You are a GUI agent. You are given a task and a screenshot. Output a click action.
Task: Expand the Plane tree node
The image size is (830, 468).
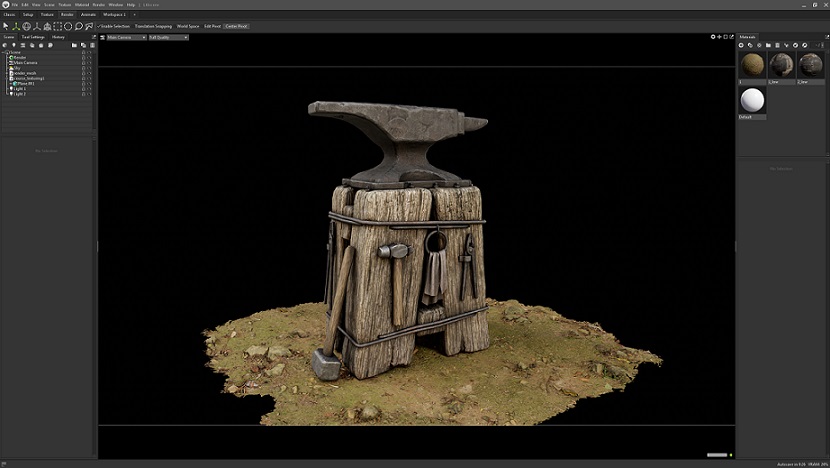tap(11, 84)
